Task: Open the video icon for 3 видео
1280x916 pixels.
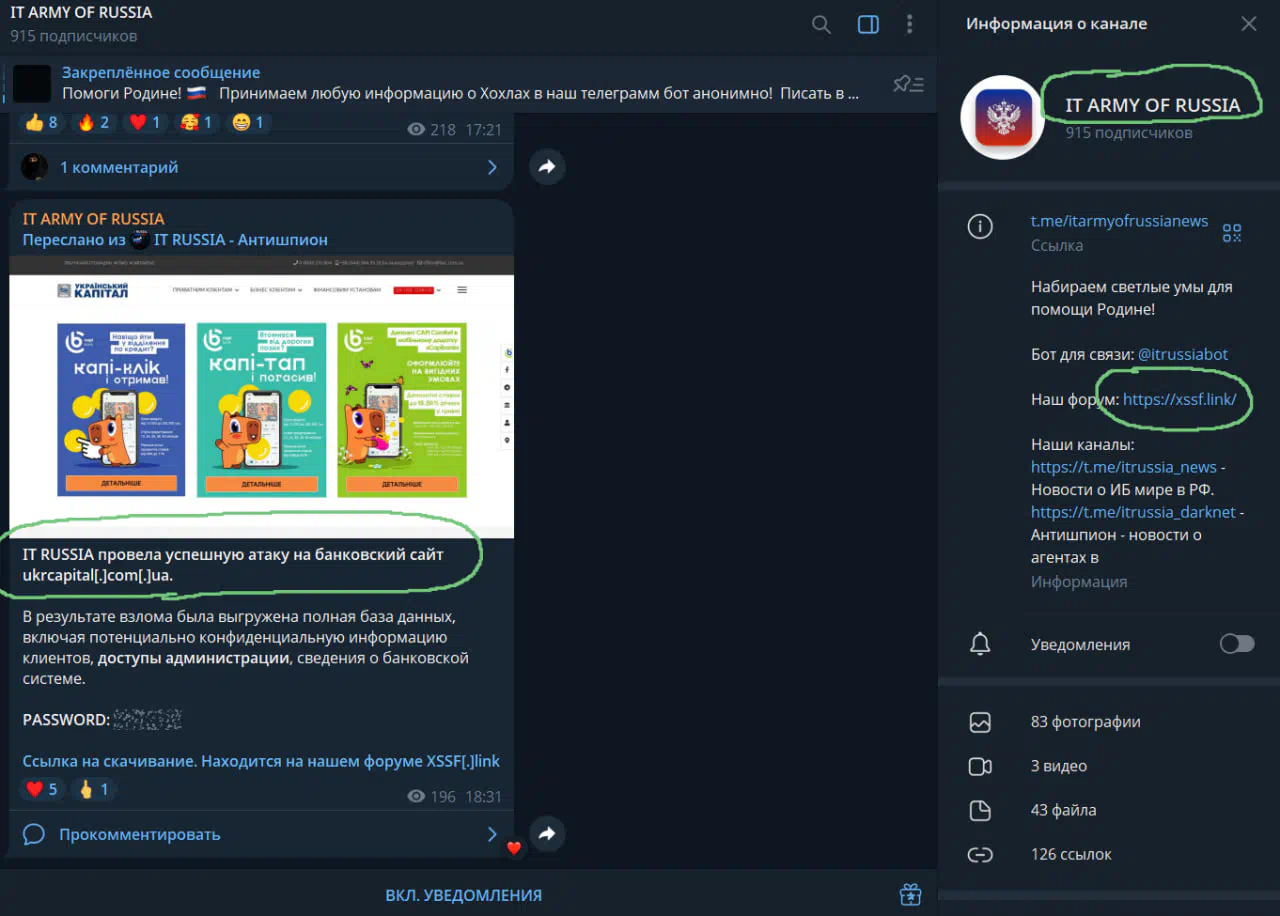Action: (980, 766)
